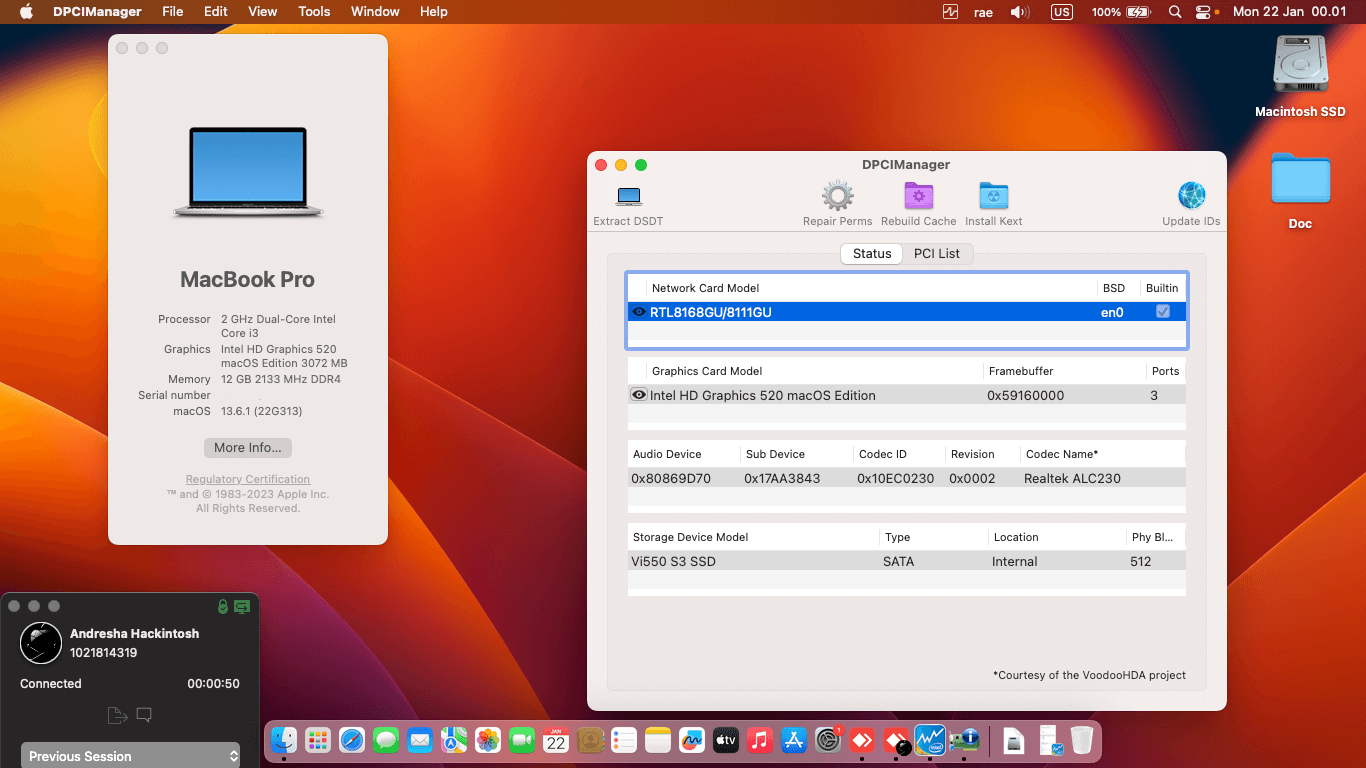Click the Rebuild Cache toolbar icon
The width and height of the screenshot is (1366, 768).
pos(918,196)
